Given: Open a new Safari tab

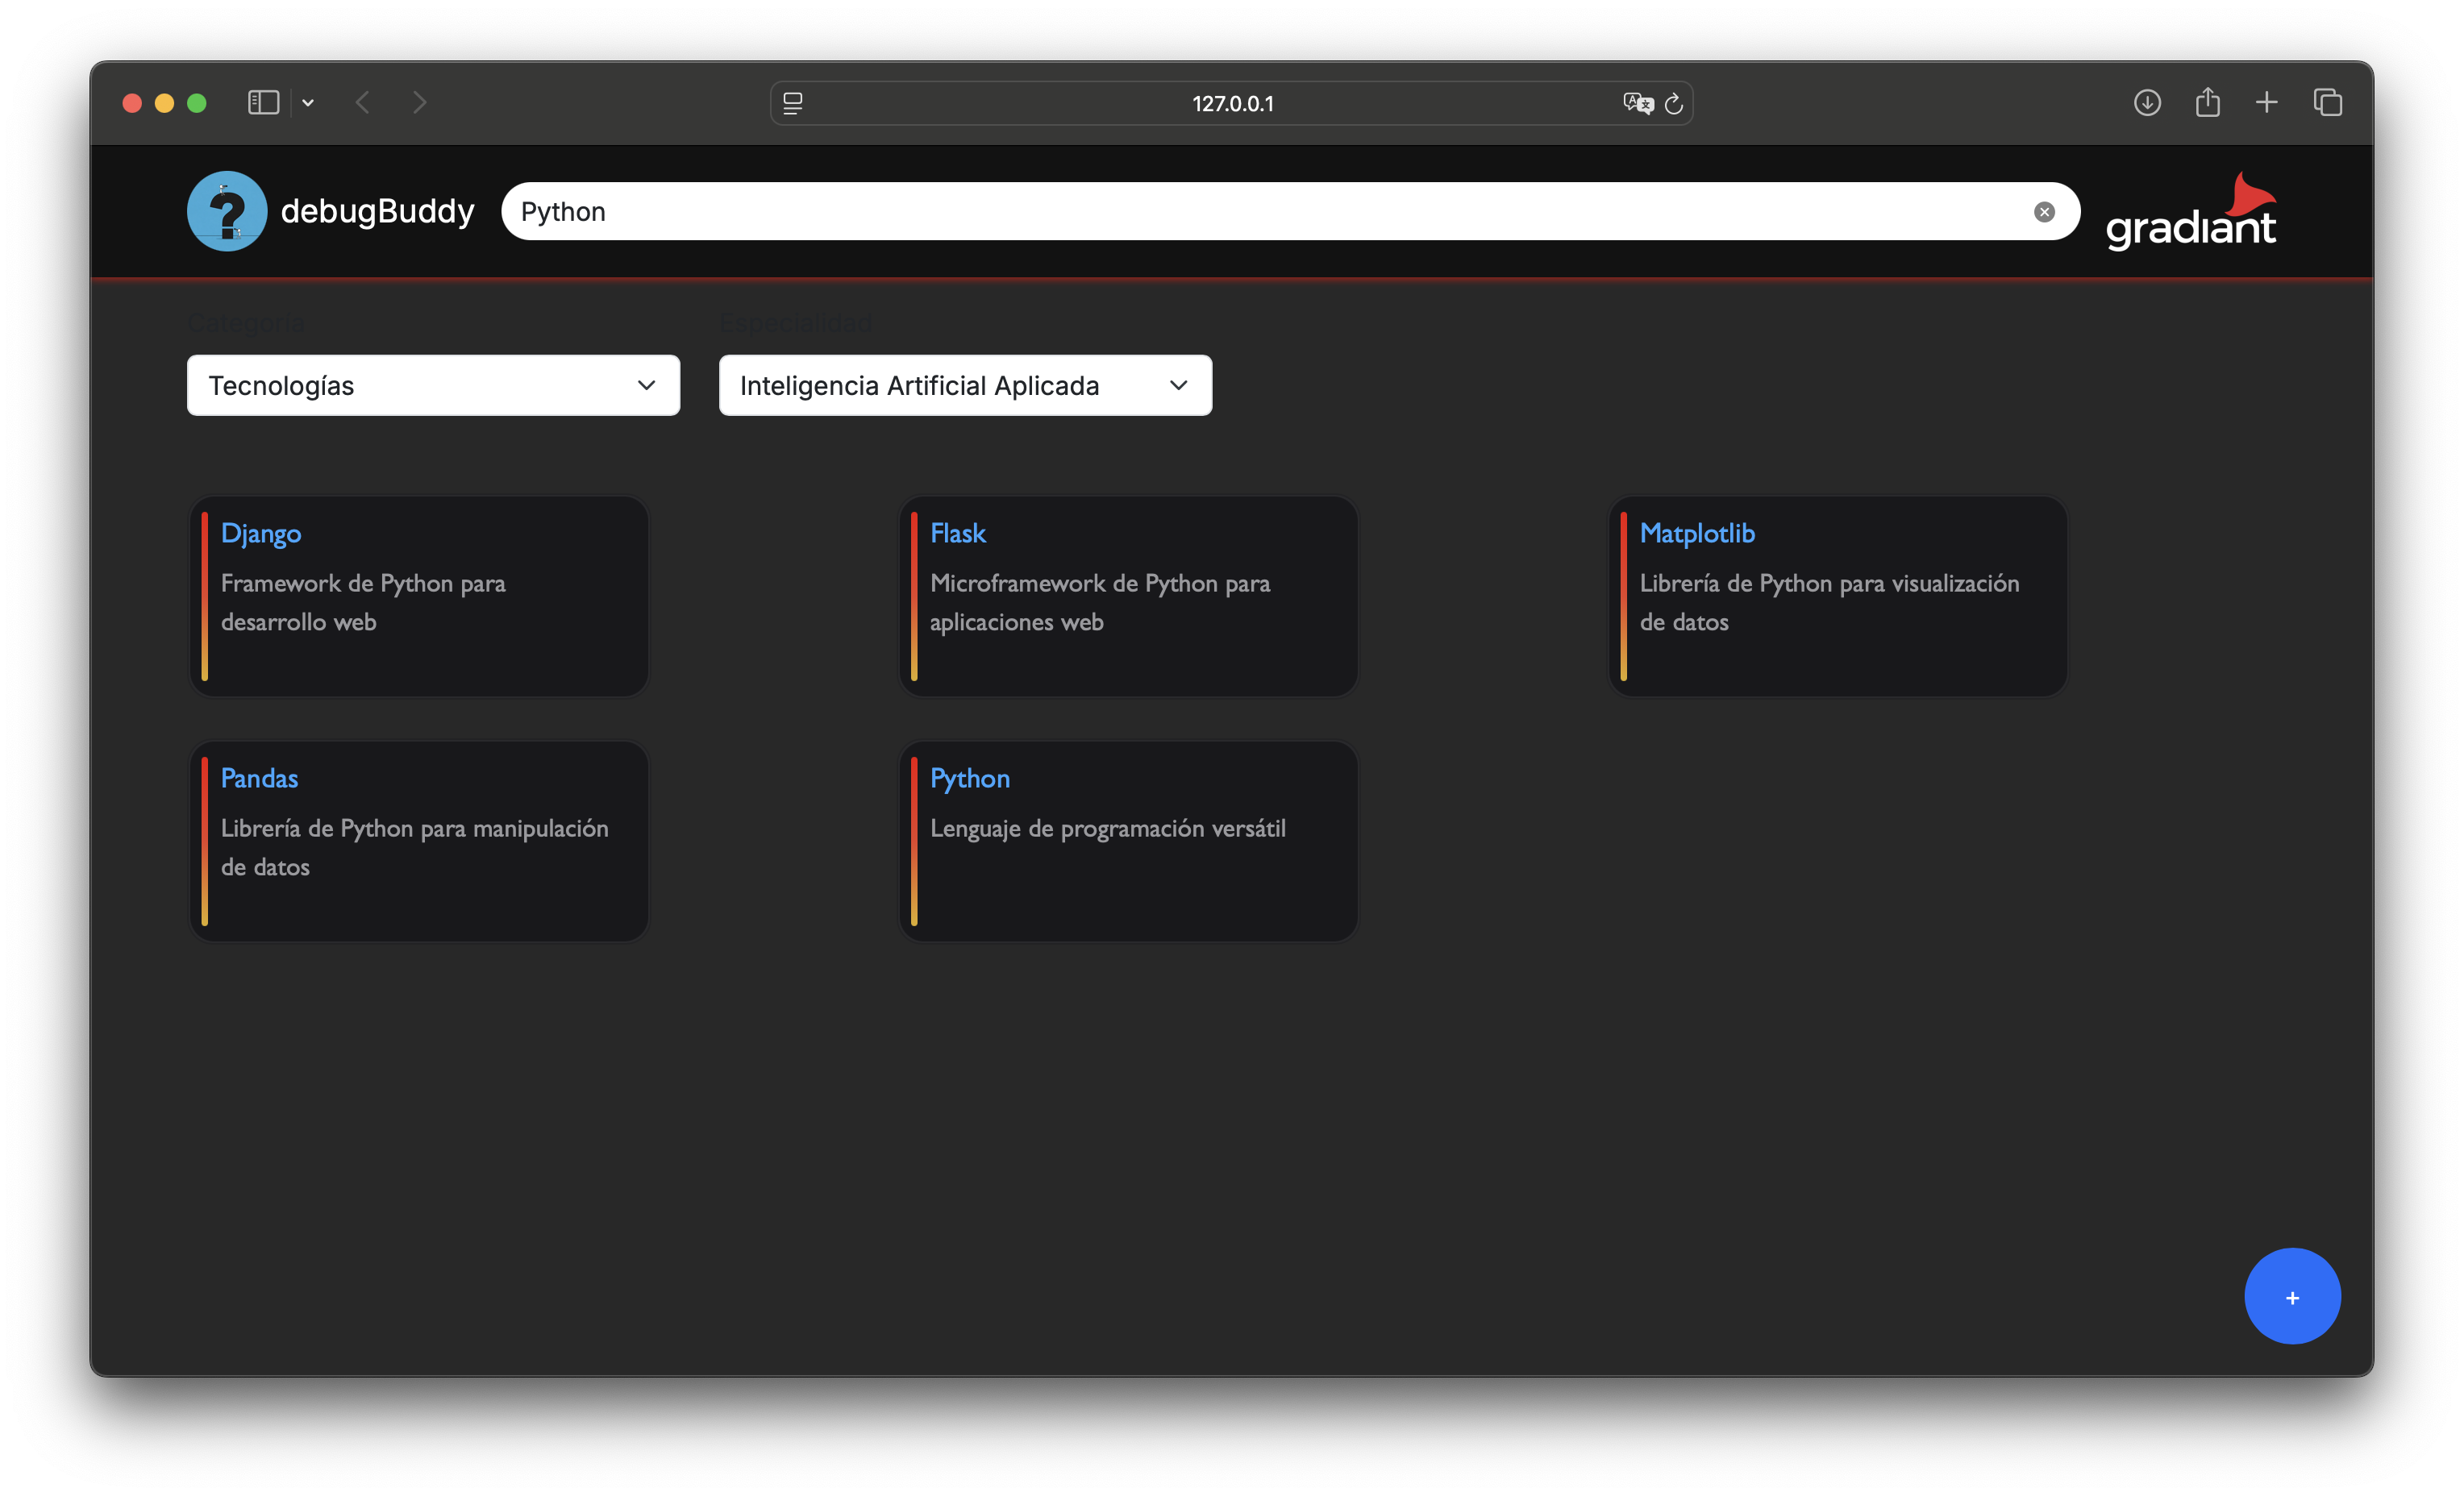Looking at the screenshot, I should point(2266,103).
